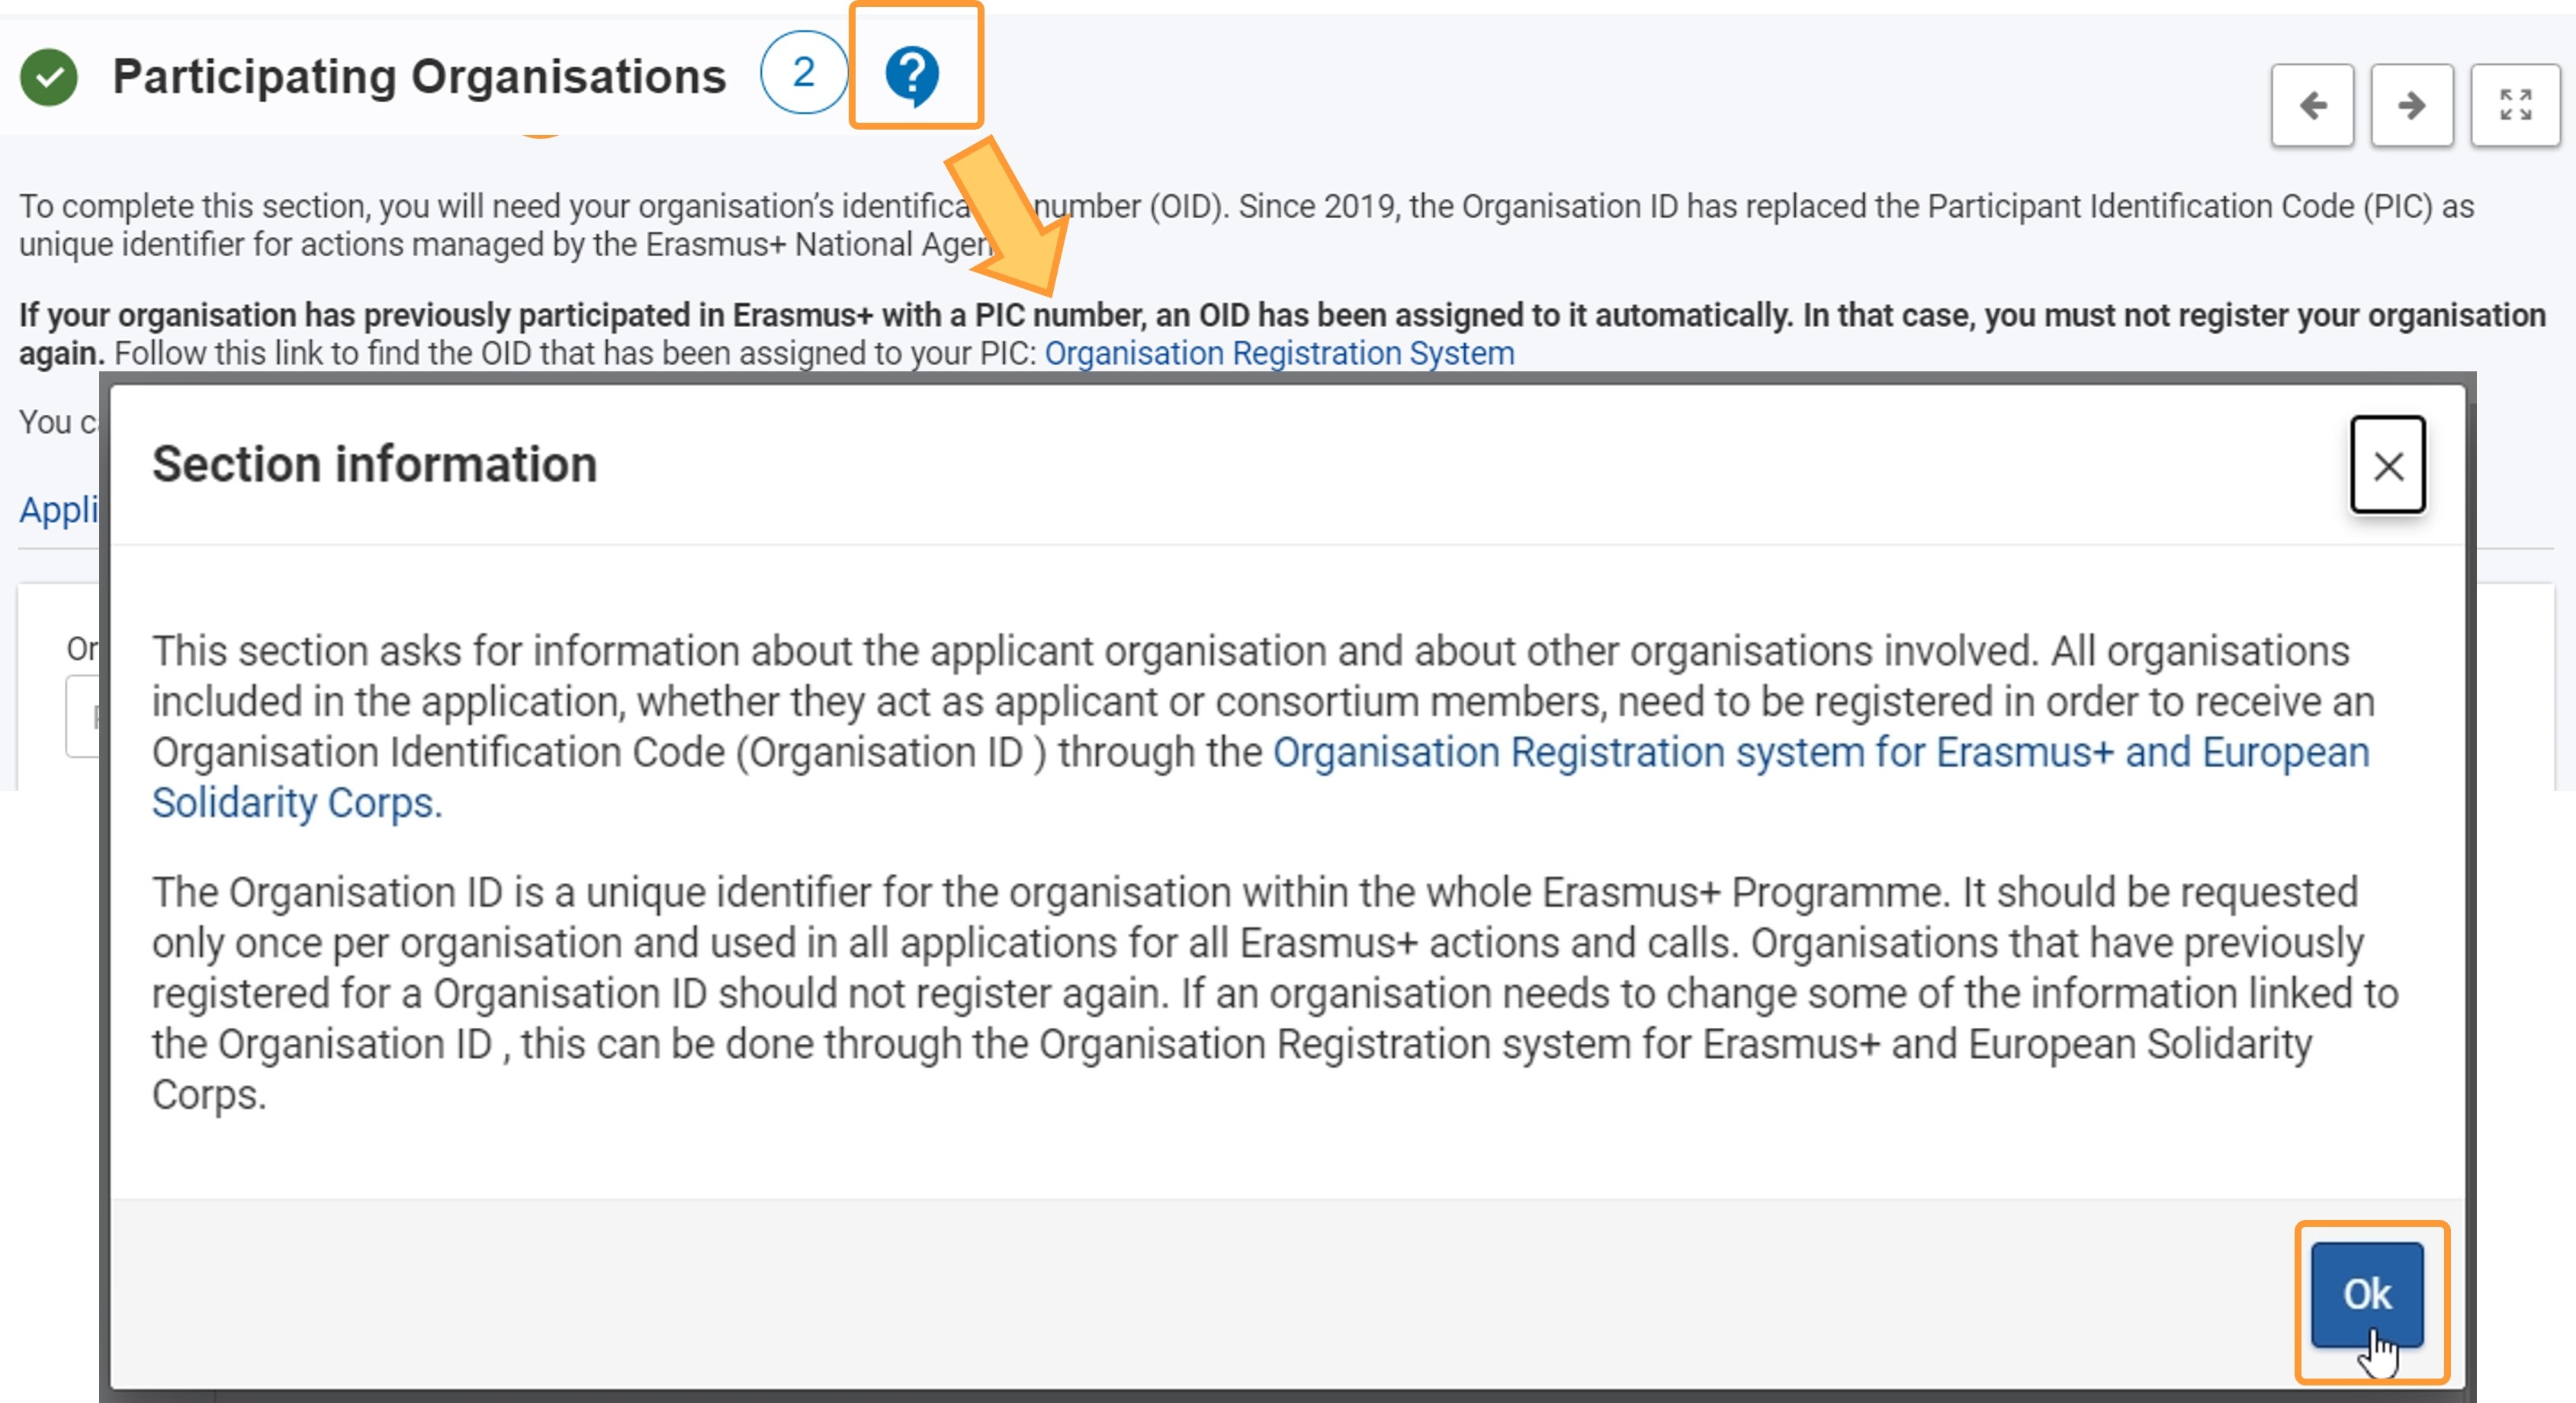Click the green completed checkmark icon

click(49, 77)
